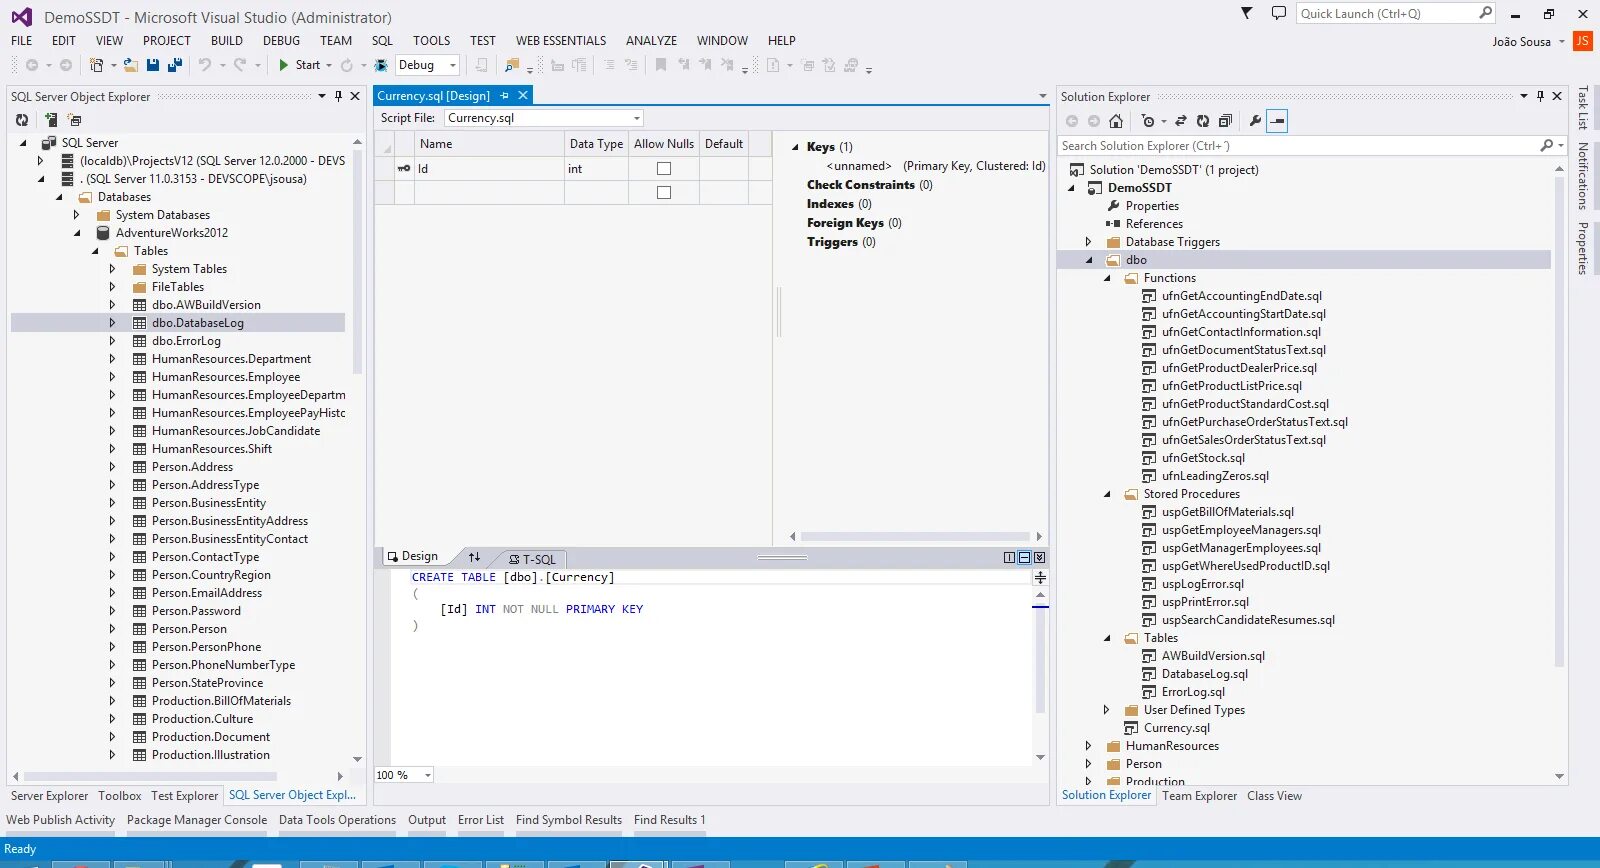Screen dimensions: 1600x868
Task: Click Sync with Active Document icon
Action: [1180, 121]
